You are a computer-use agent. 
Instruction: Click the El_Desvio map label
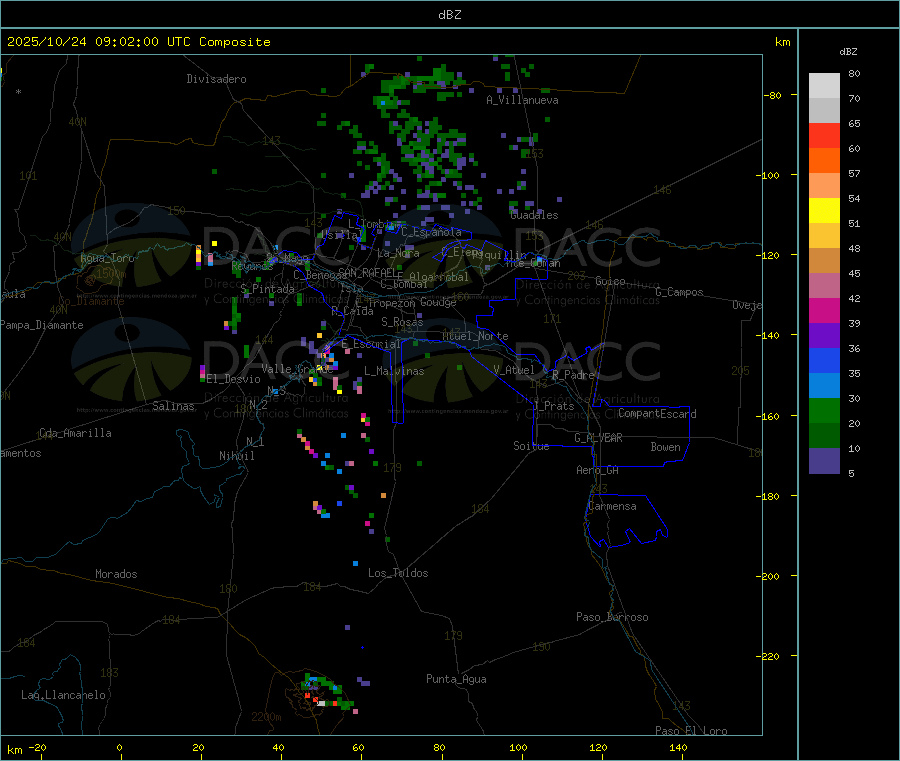(x=234, y=379)
